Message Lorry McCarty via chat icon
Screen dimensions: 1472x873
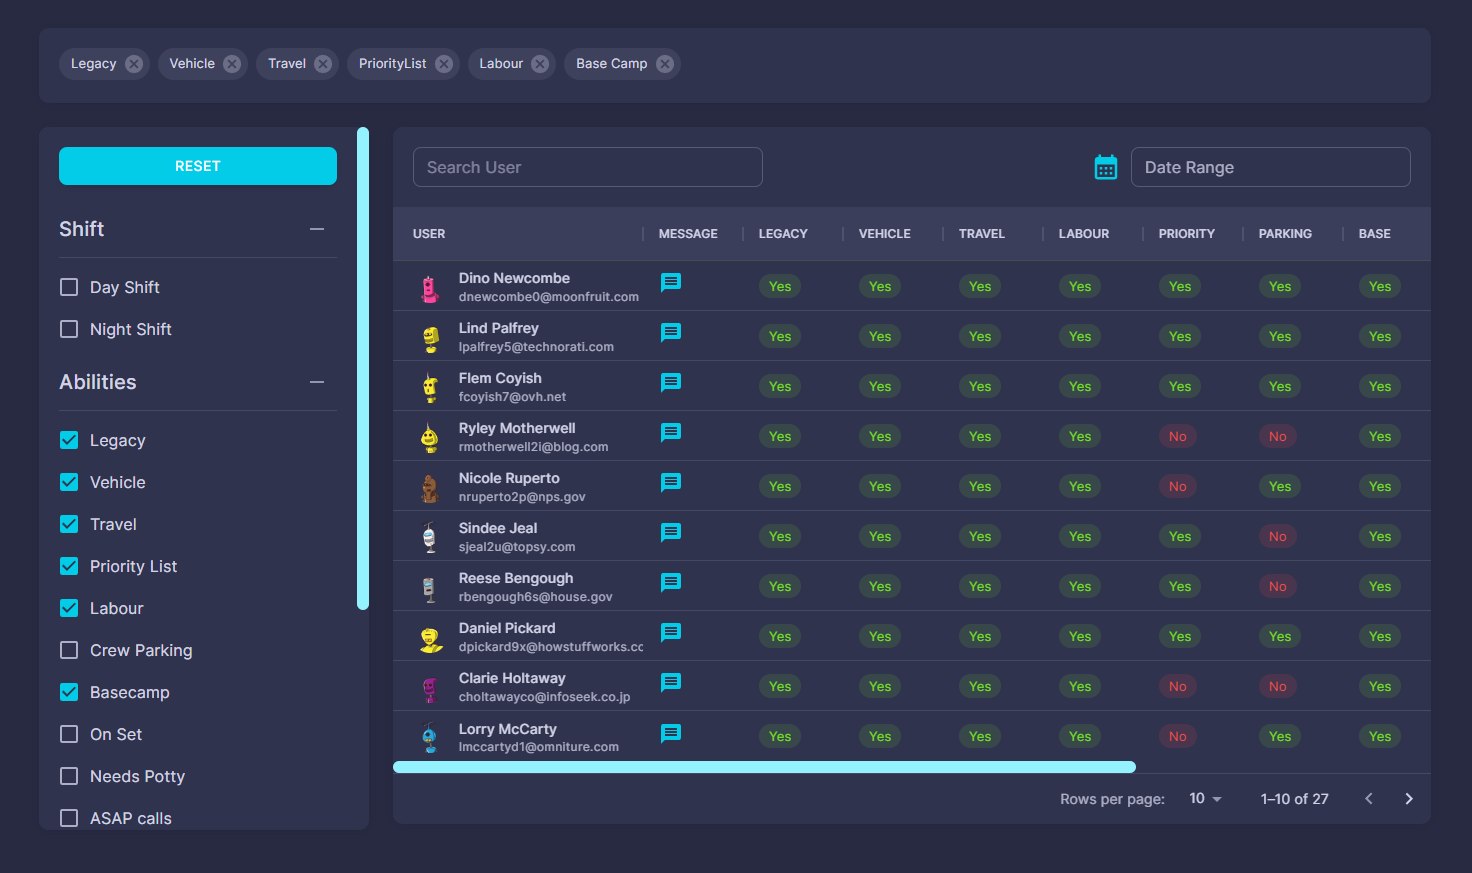tap(671, 733)
